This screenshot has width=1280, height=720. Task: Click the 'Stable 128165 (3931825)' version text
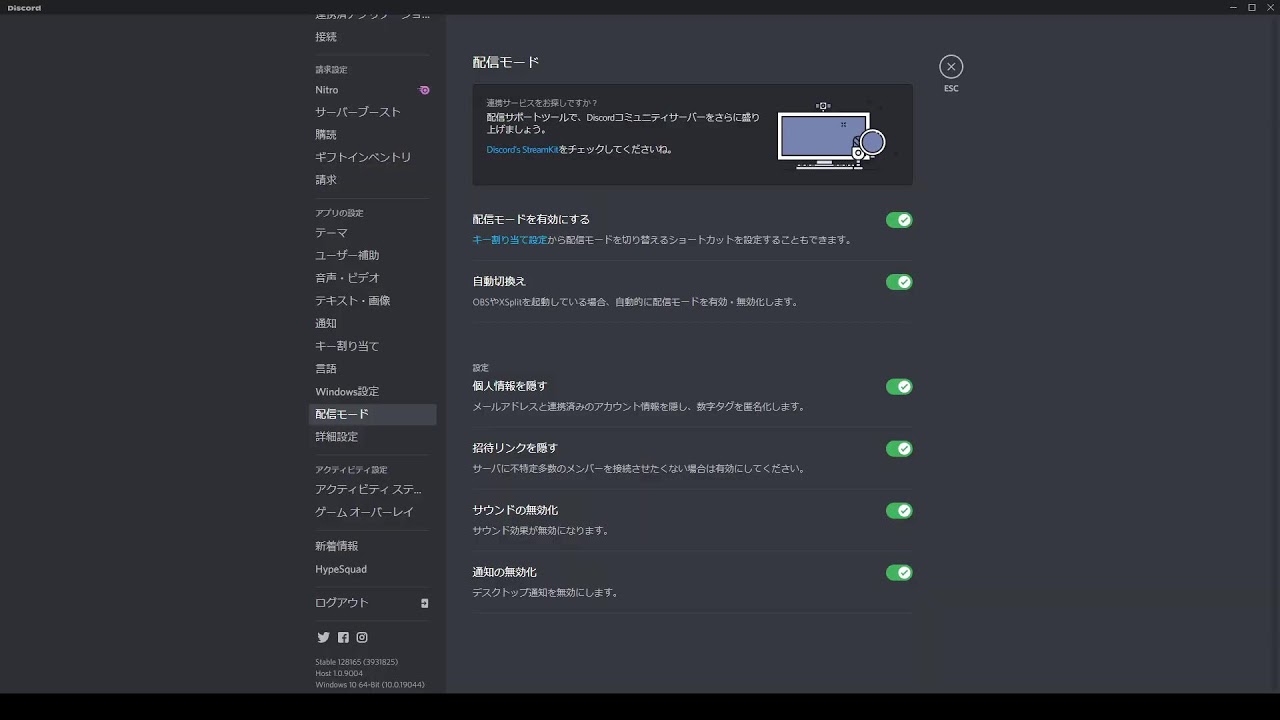click(357, 662)
